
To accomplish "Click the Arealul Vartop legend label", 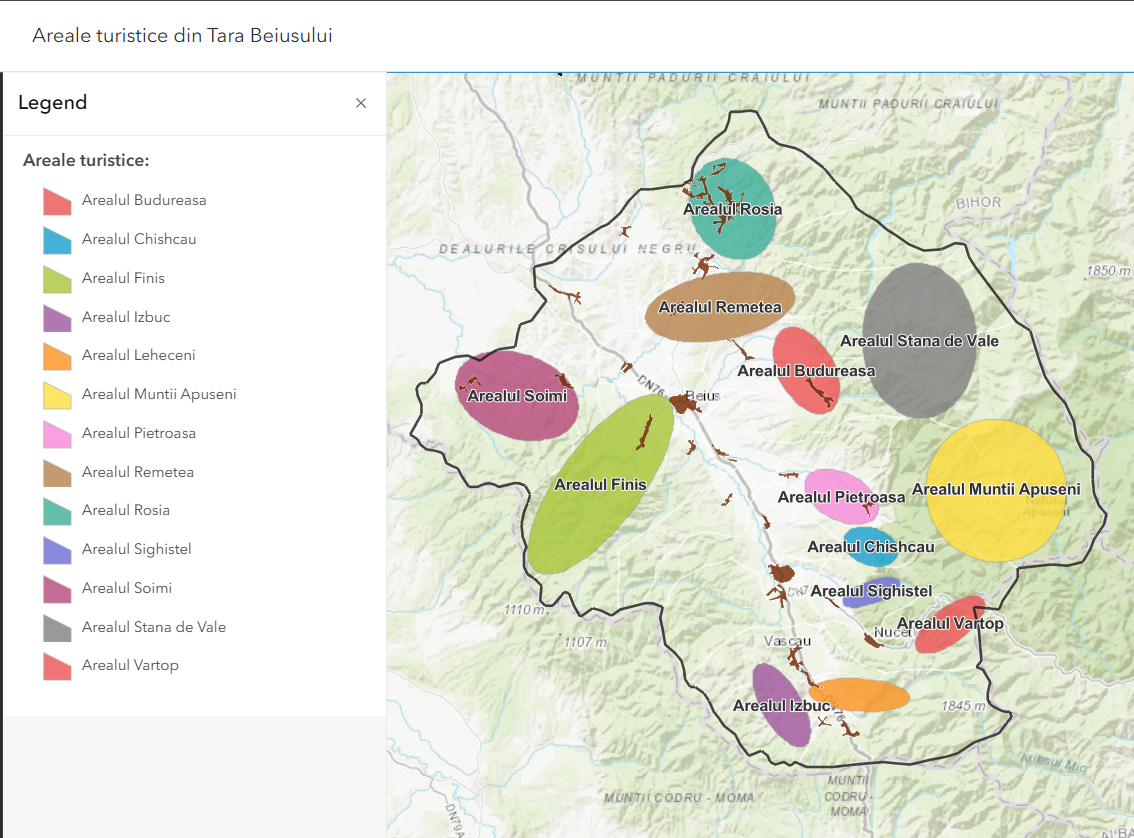I will (130, 665).
